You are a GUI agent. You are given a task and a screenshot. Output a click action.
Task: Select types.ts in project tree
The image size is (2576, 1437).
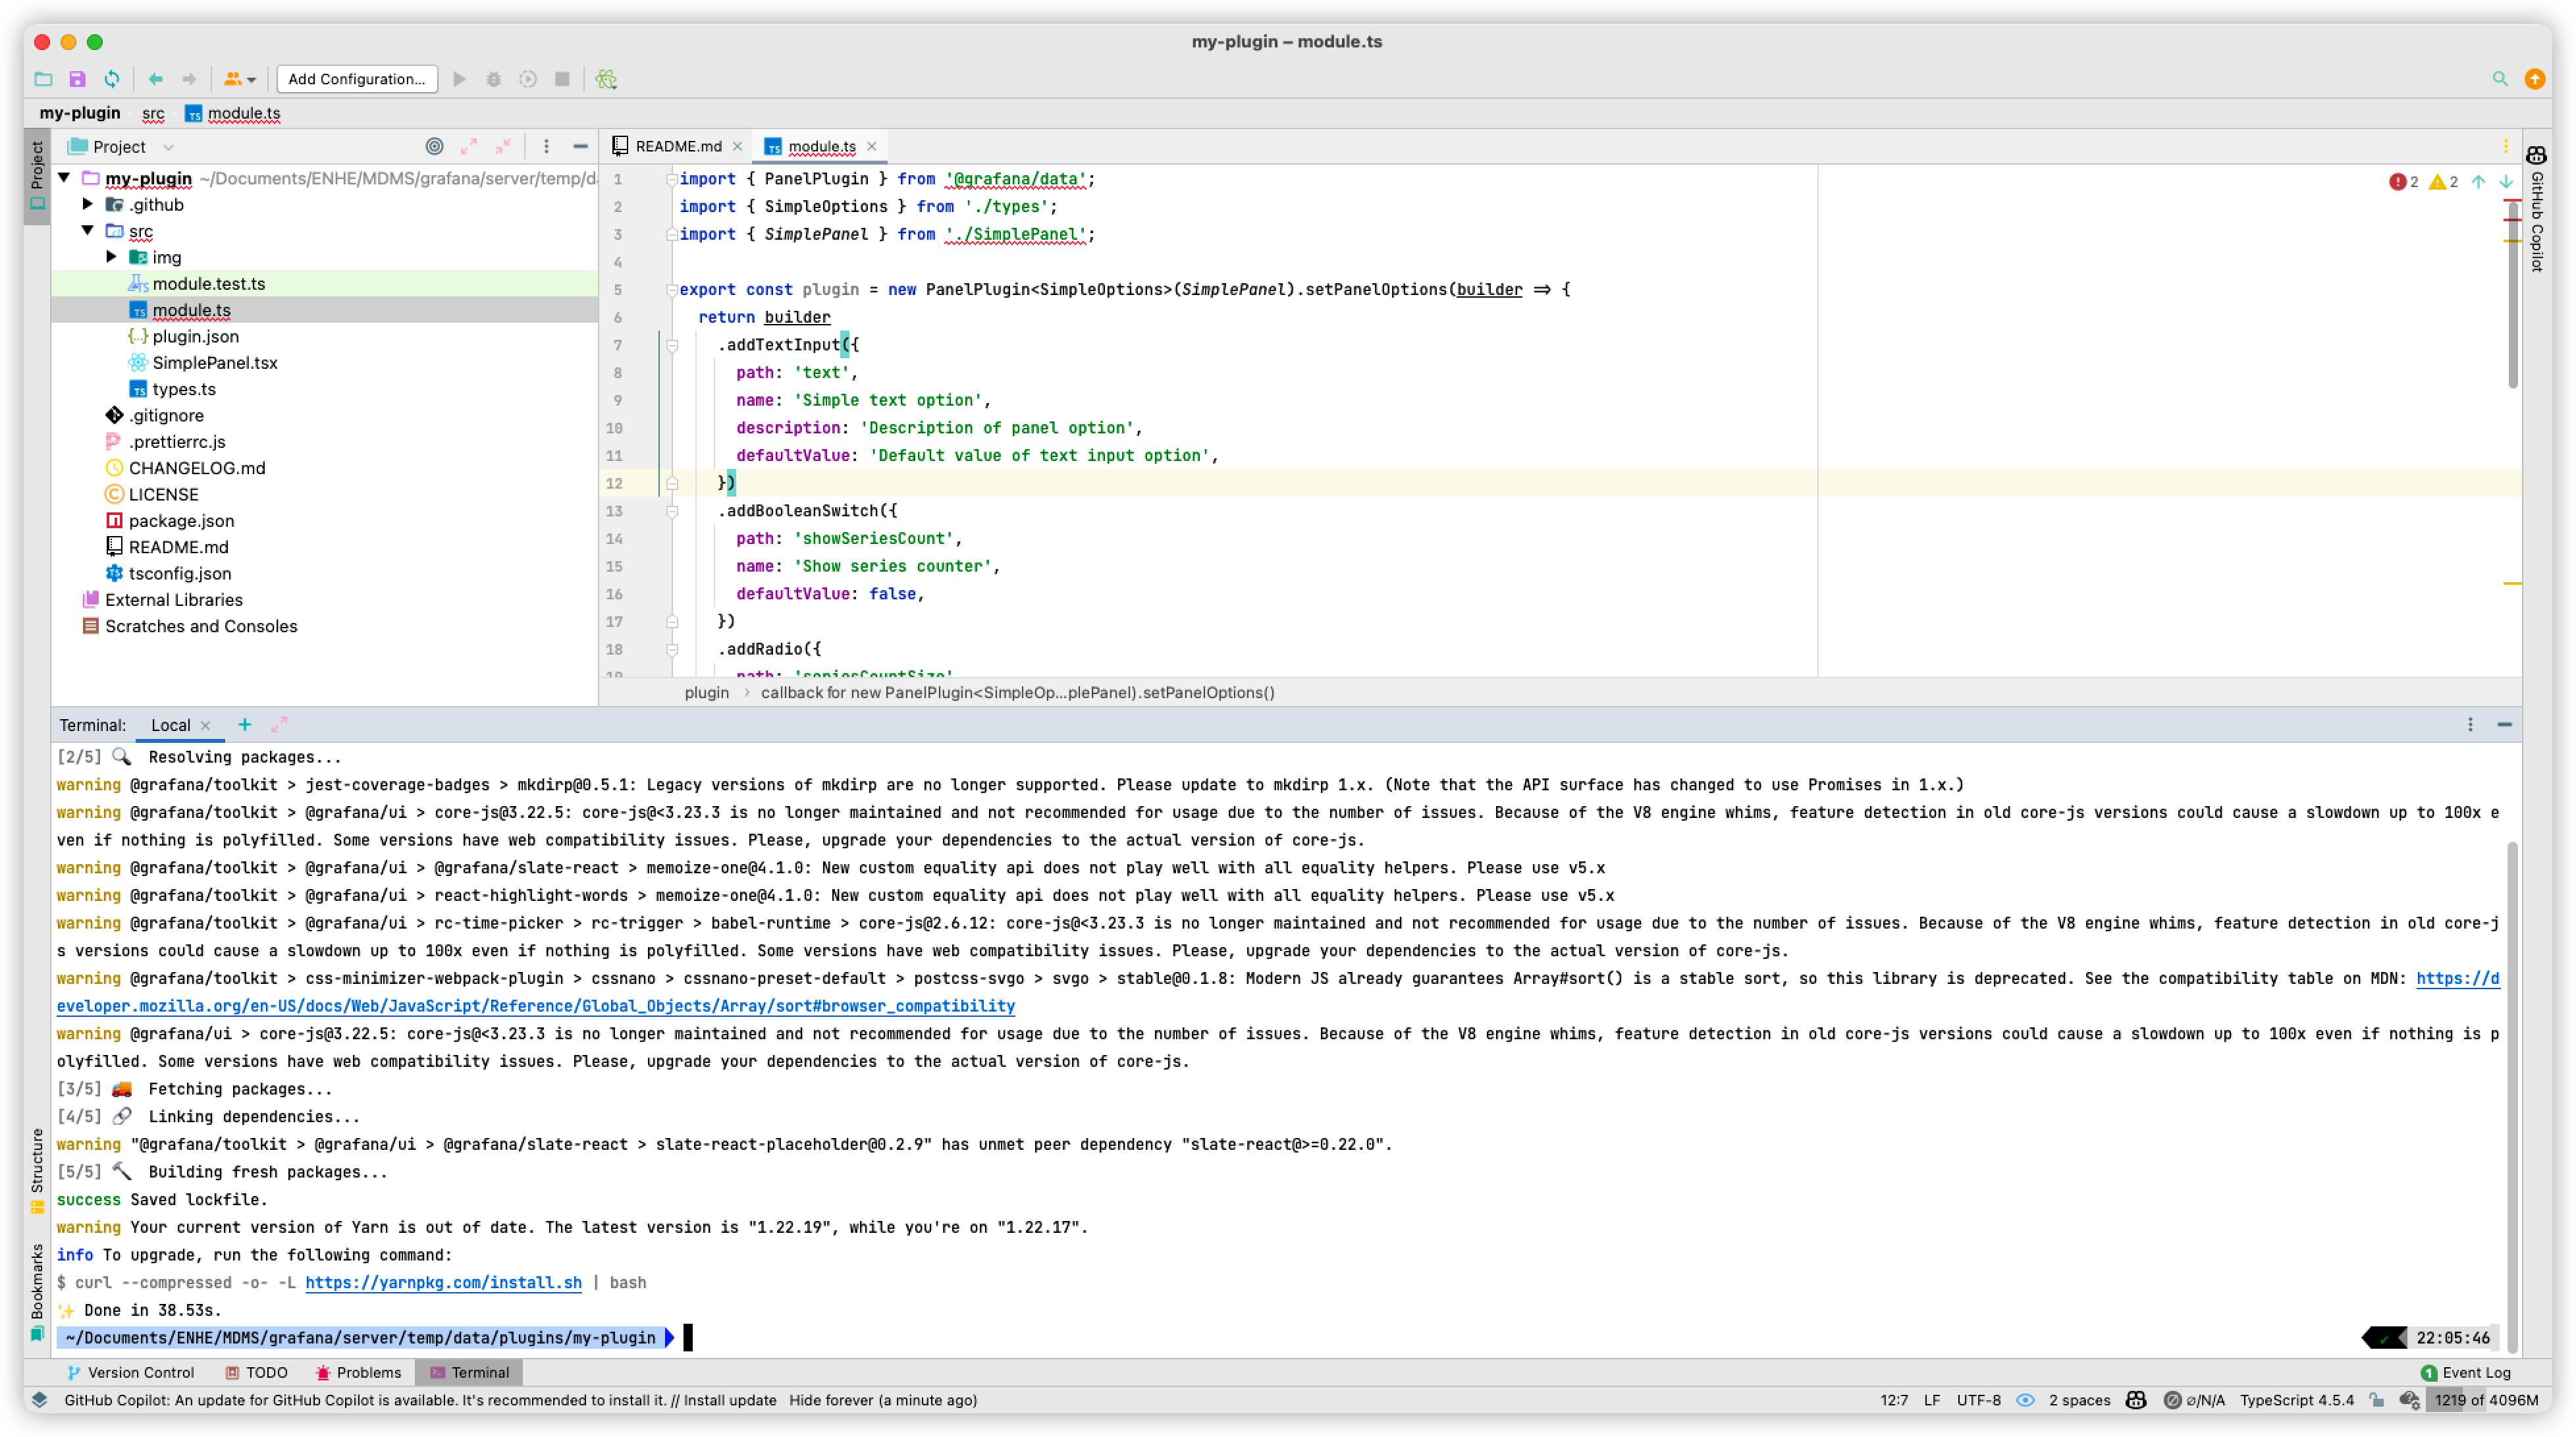pyautogui.click(x=183, y=389)
